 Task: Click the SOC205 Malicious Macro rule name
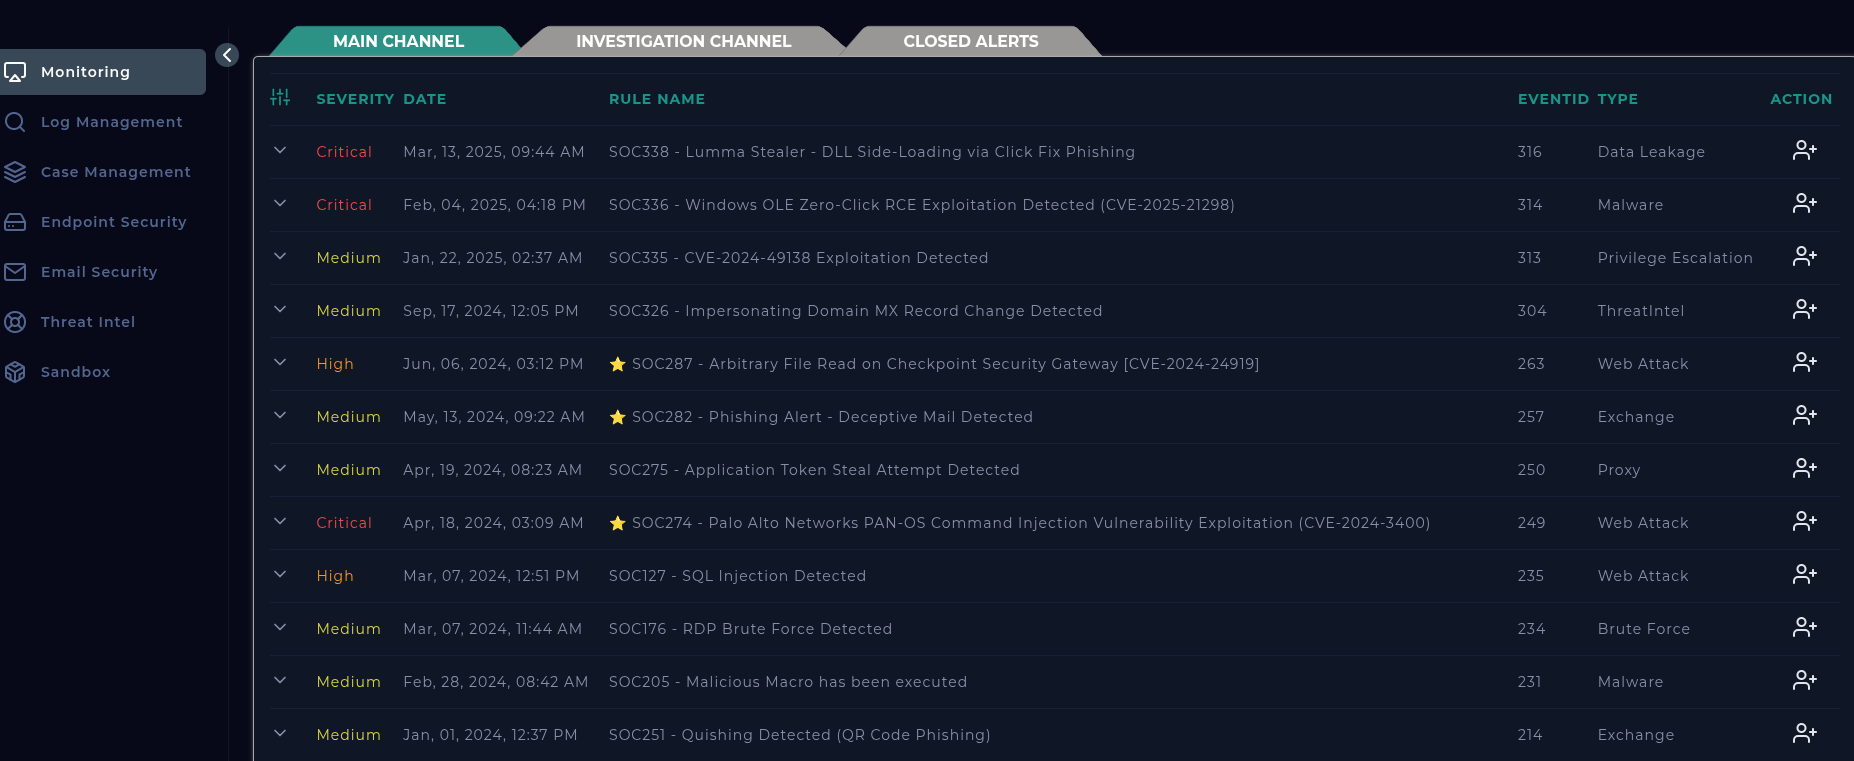click(787, 682)
